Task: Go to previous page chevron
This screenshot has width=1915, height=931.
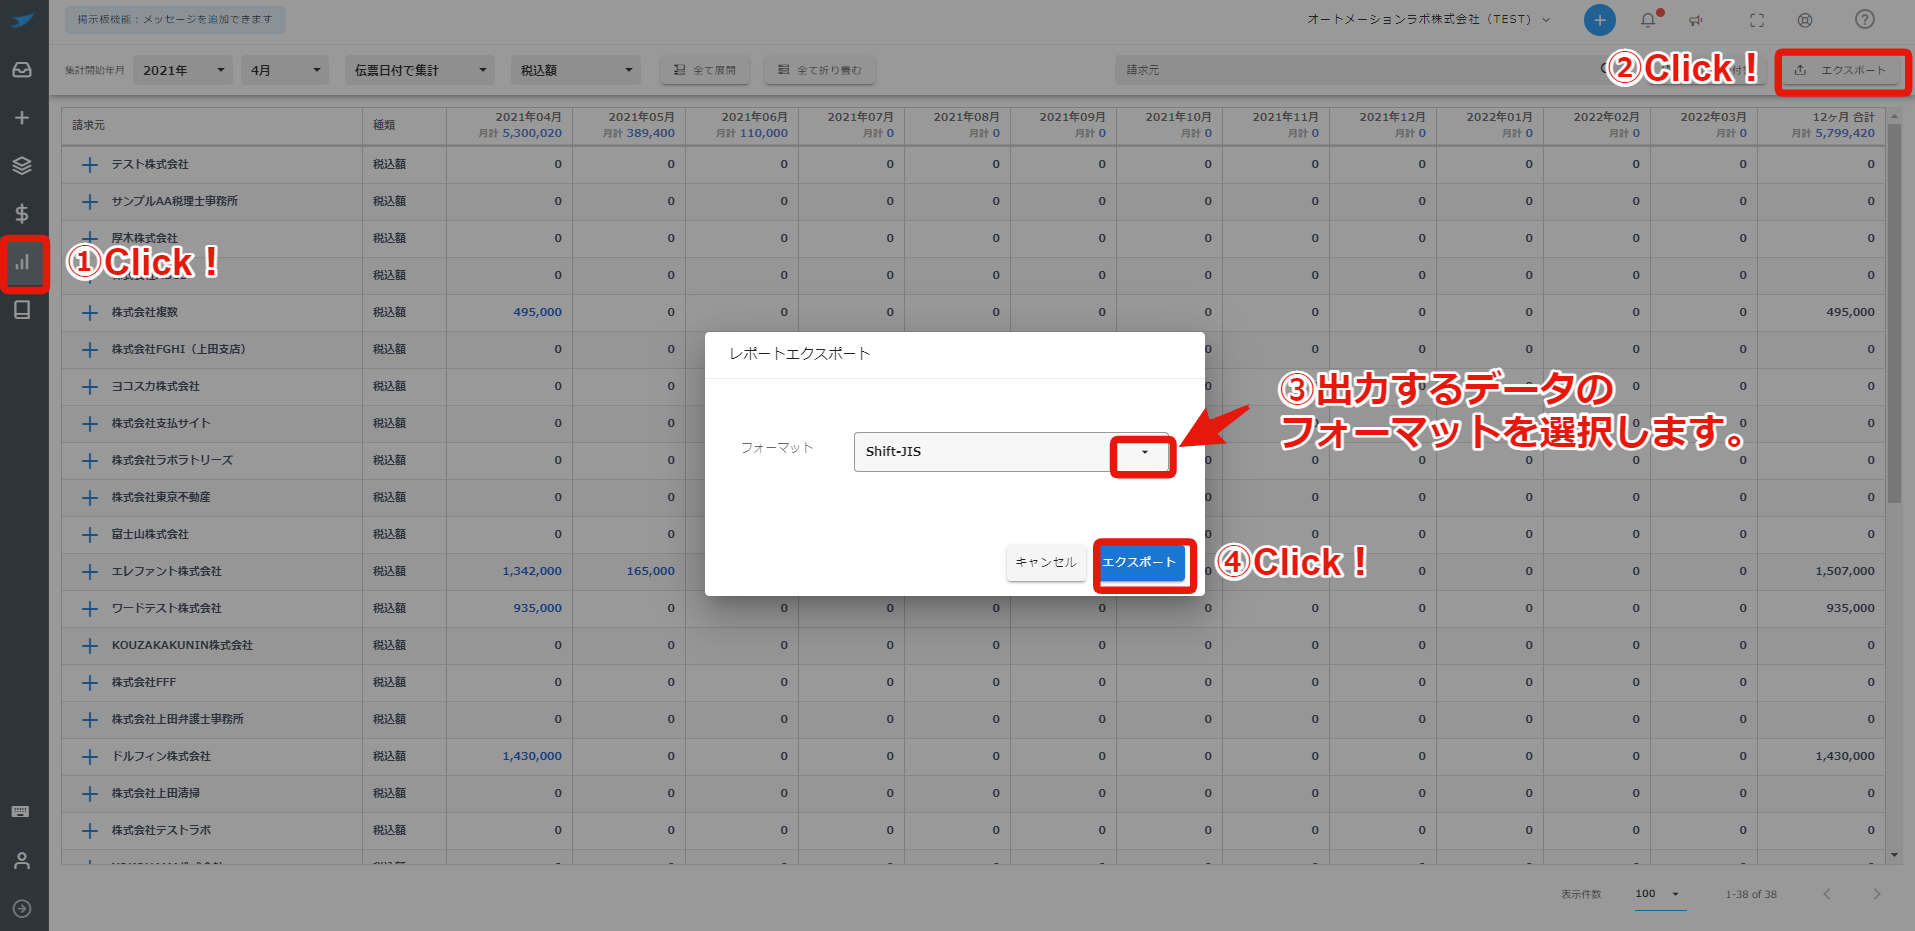Action: (x=1827, y=894)
